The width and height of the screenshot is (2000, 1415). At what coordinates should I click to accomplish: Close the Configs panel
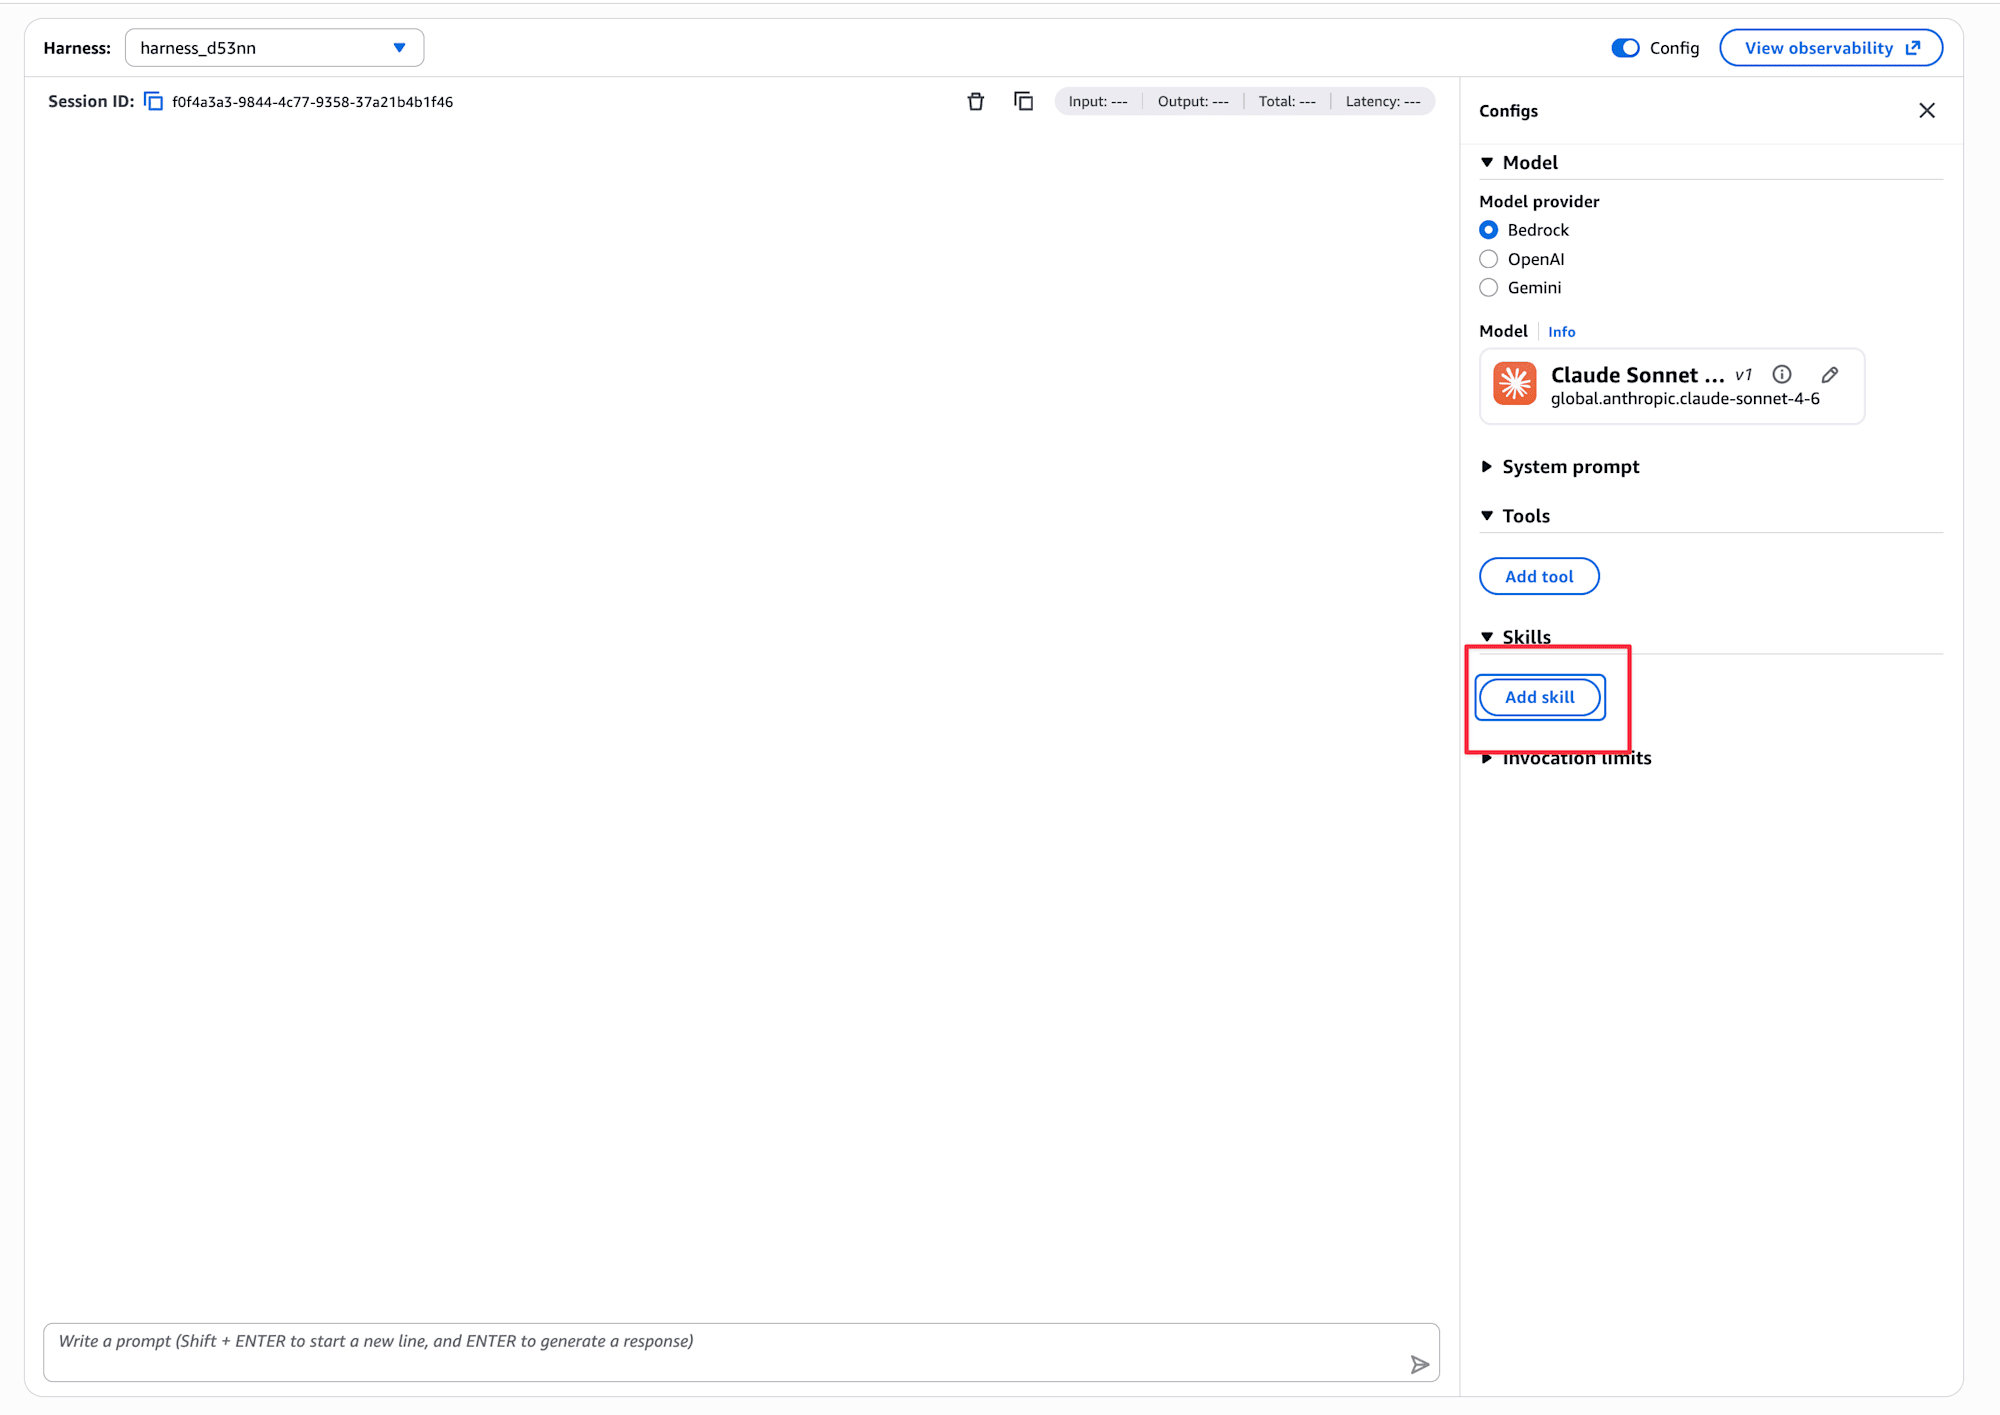point(1926,111)
